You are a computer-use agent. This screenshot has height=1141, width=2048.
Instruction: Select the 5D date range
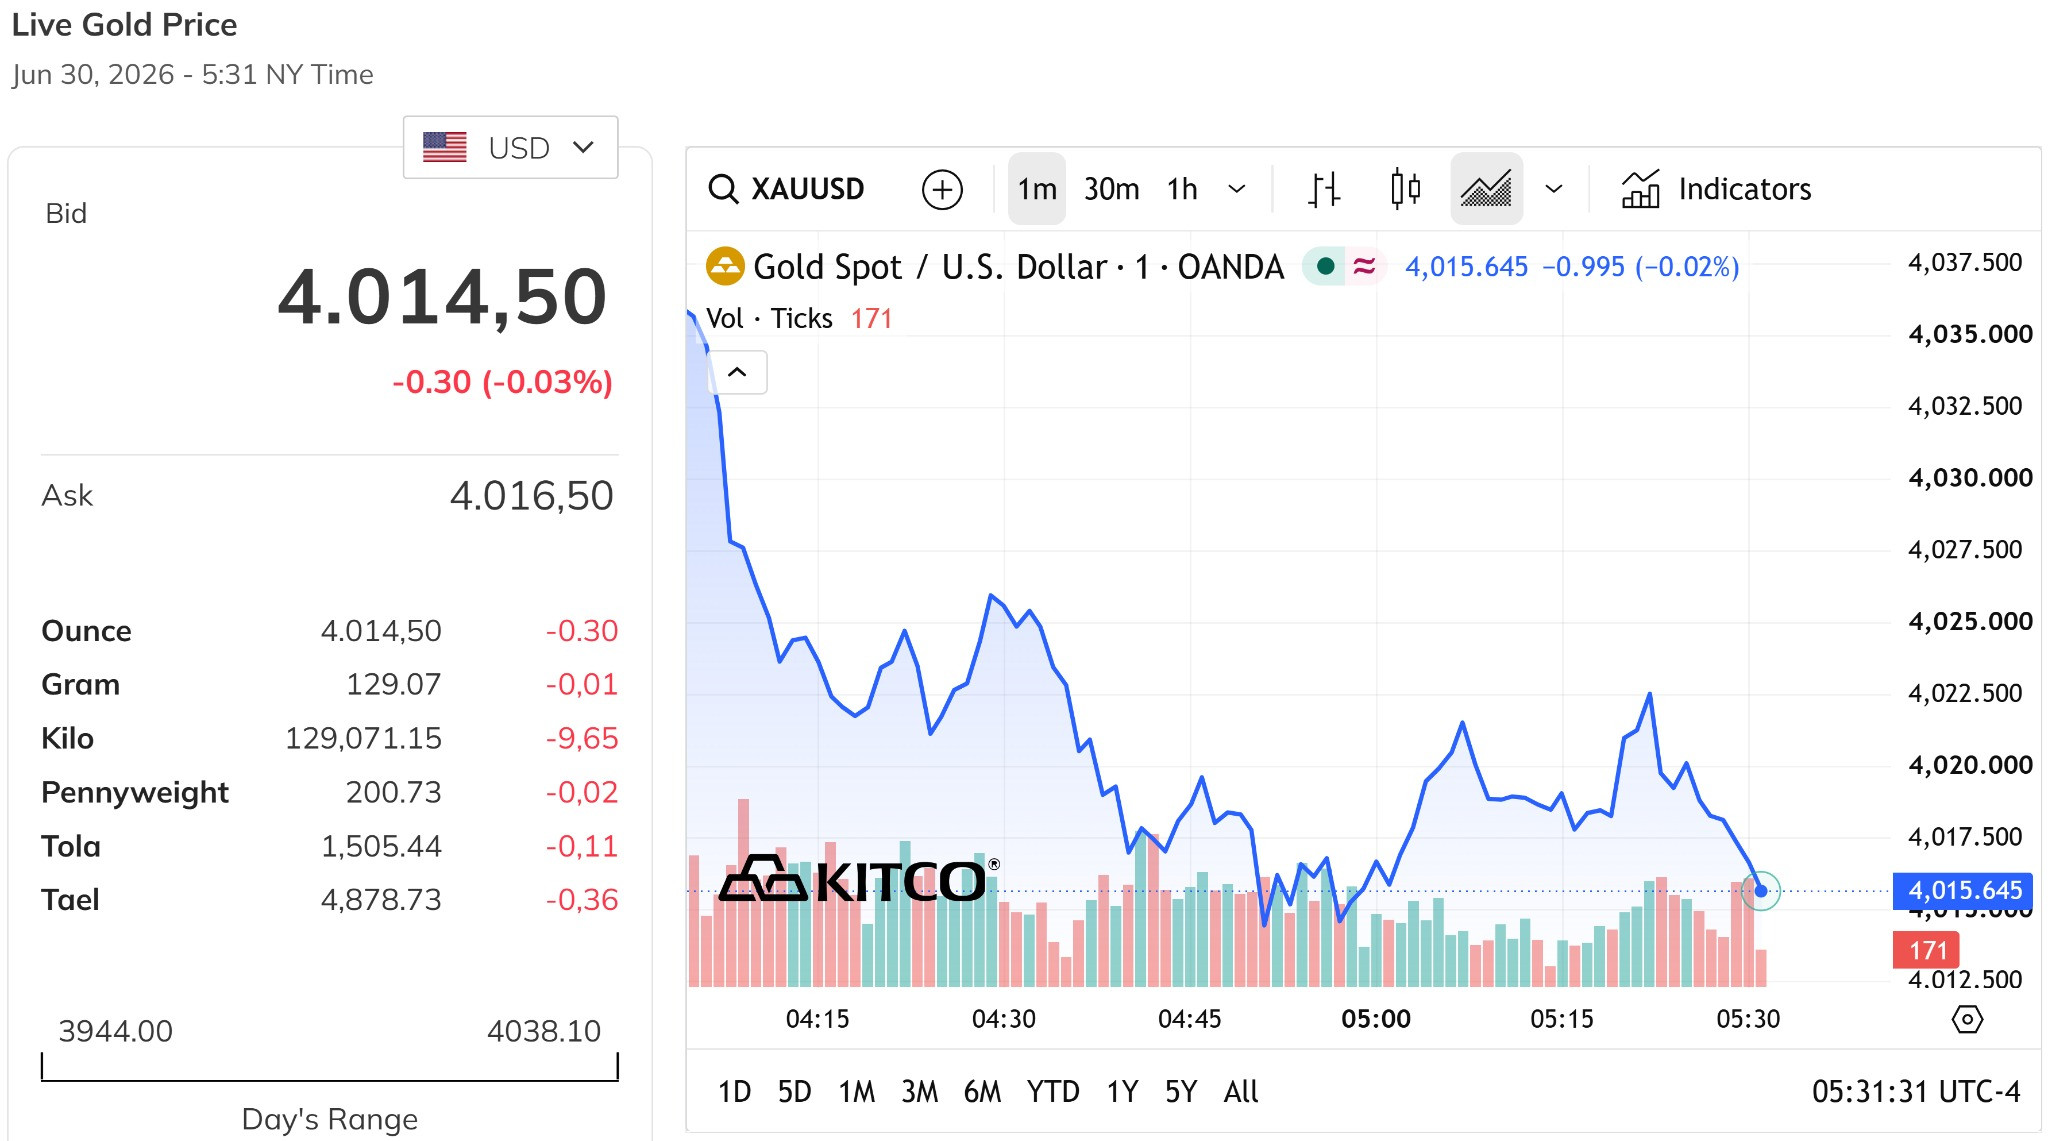coord(794,1091)
